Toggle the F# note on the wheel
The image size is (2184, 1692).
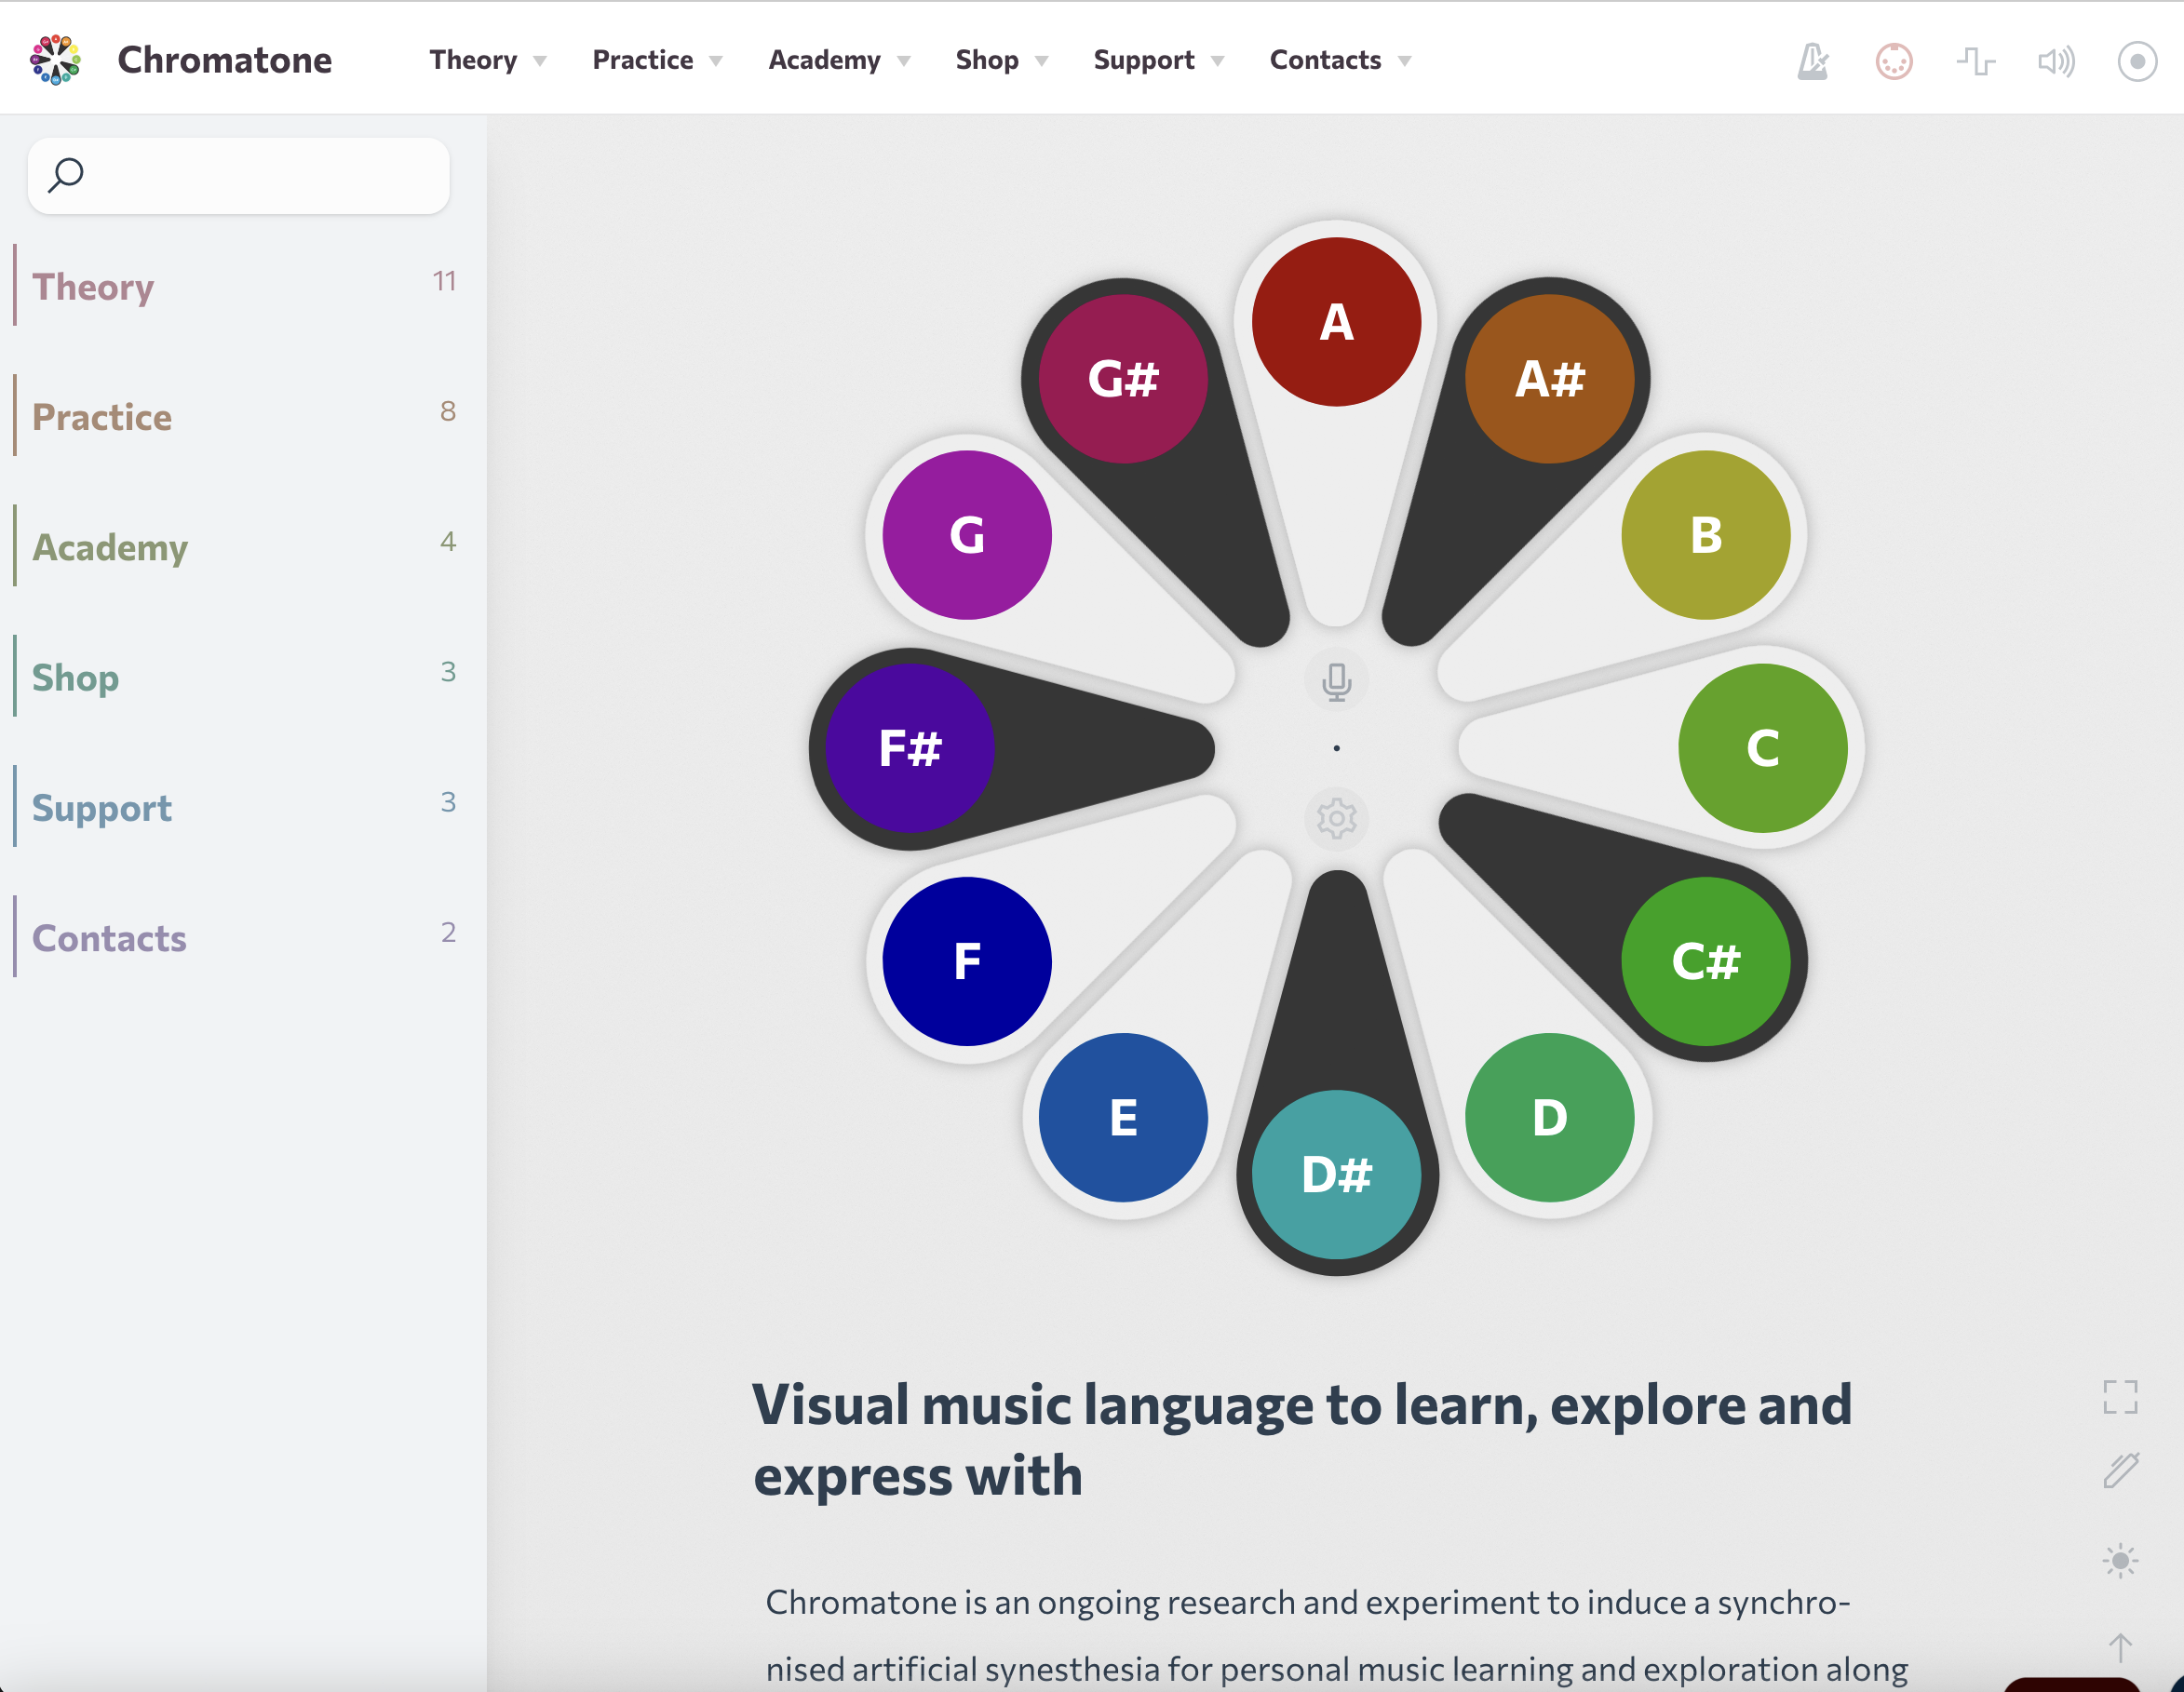coord(910,748)
